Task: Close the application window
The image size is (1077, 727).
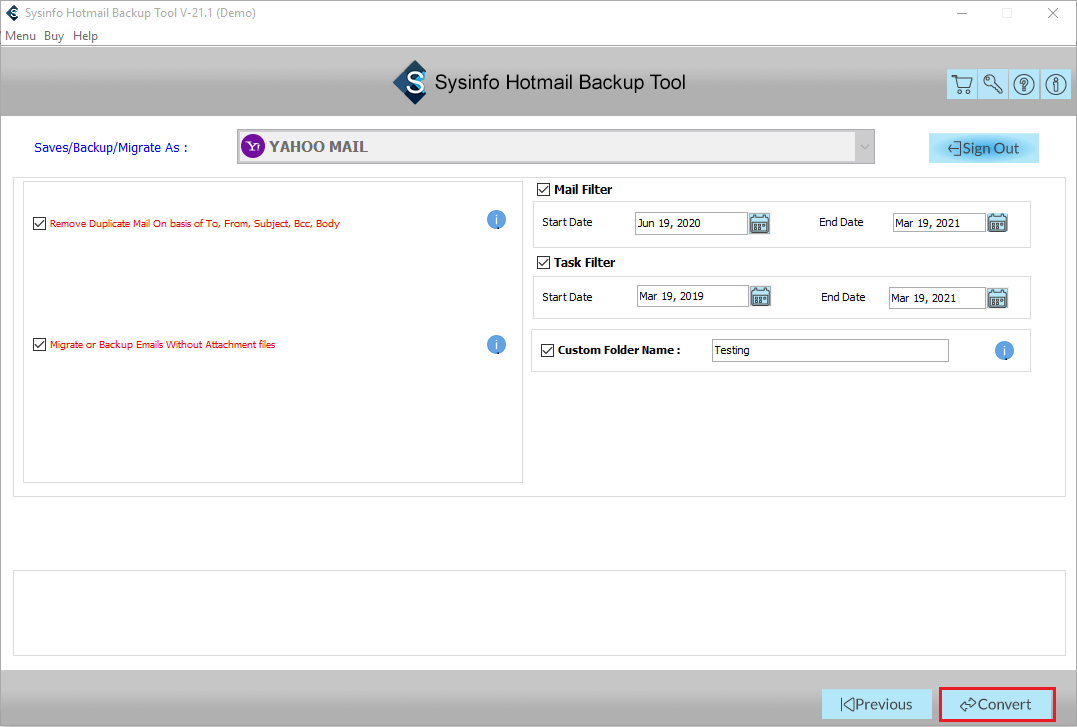Action: pos(1052,13)
